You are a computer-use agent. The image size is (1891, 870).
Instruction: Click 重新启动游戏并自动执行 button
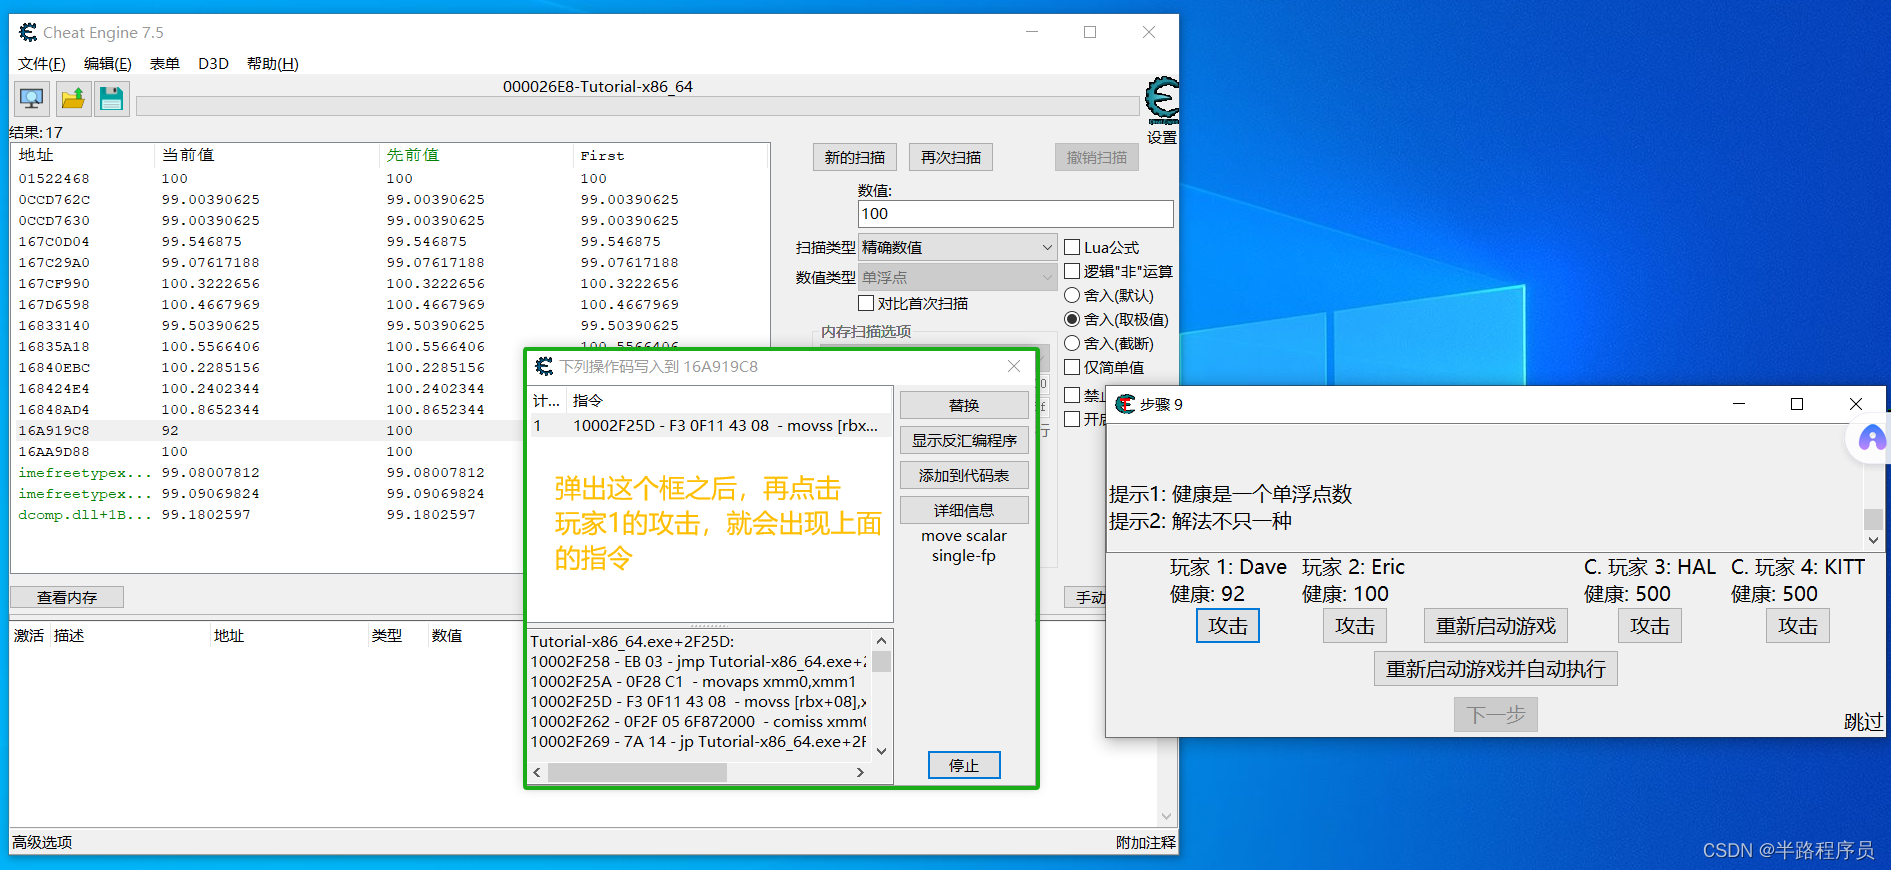(1496, 669)
